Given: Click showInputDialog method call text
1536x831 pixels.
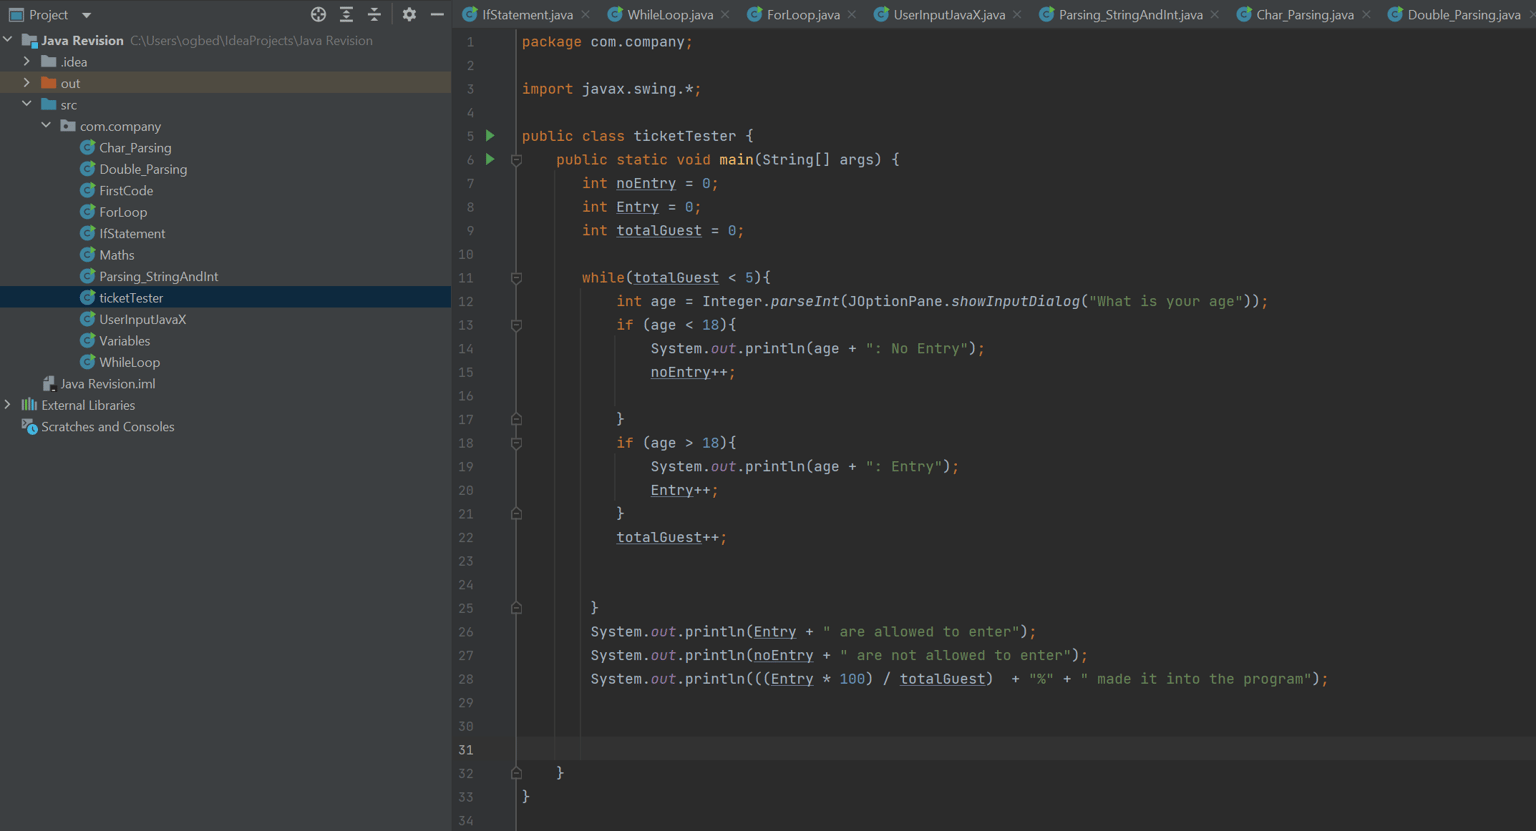Looking at the screenshot, I should 1015,301.
